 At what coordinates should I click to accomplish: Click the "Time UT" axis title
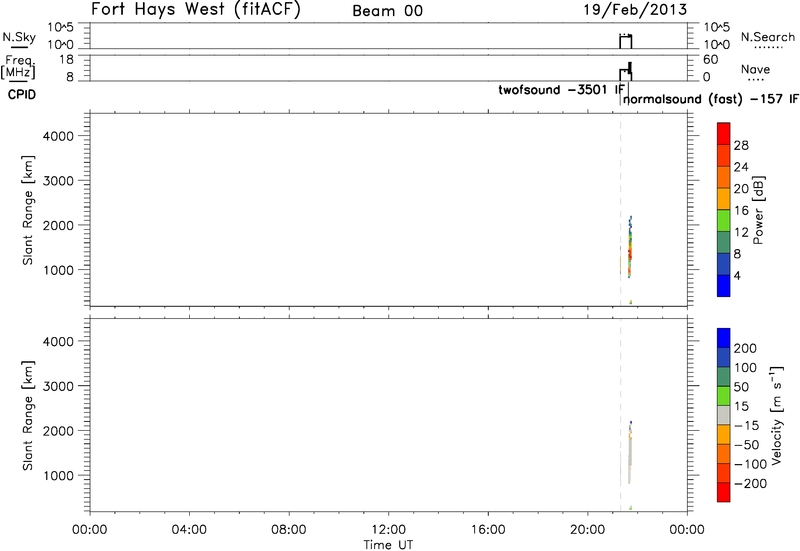click(x=388, y=544)
